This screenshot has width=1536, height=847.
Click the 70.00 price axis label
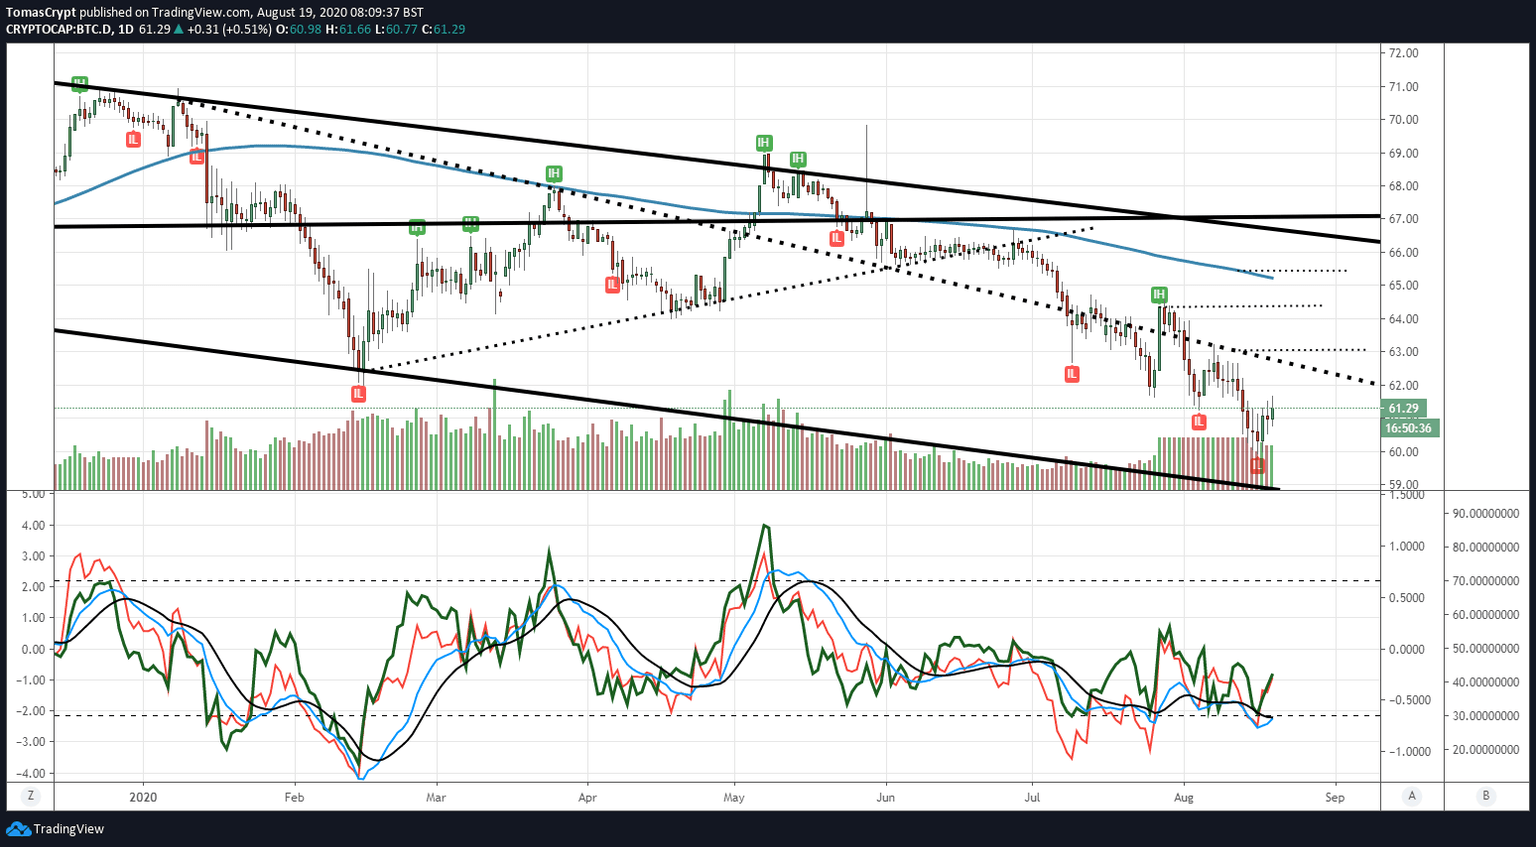coord(1404,120)
